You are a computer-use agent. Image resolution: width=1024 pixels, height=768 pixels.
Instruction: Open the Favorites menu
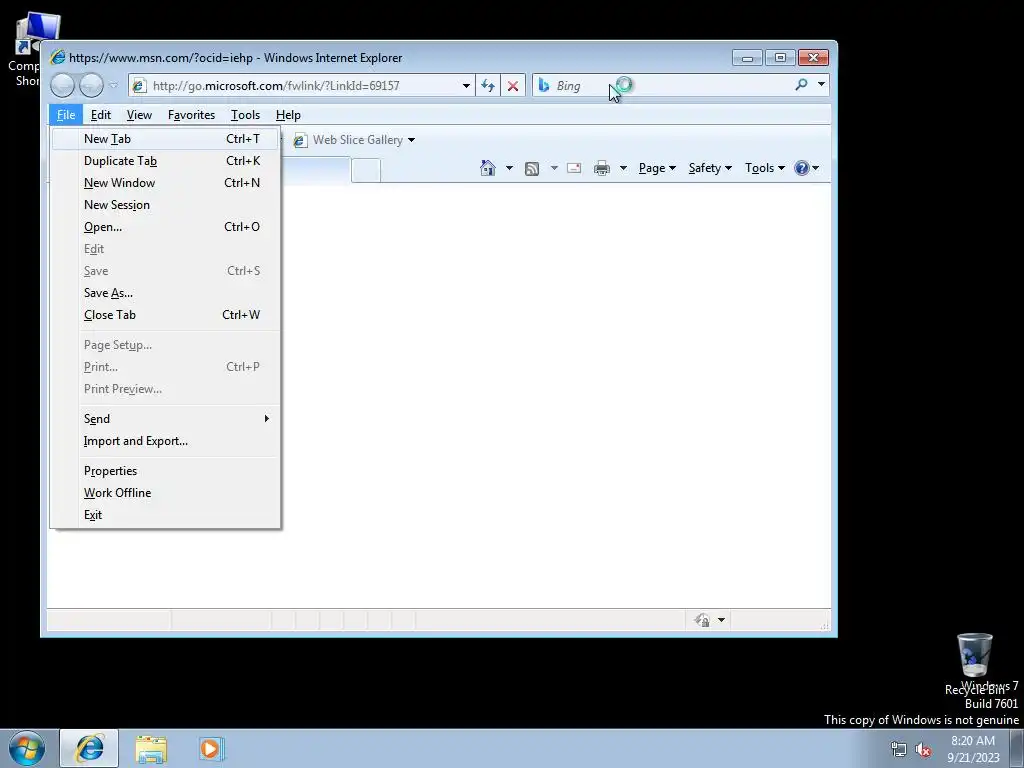pos(191,115)
